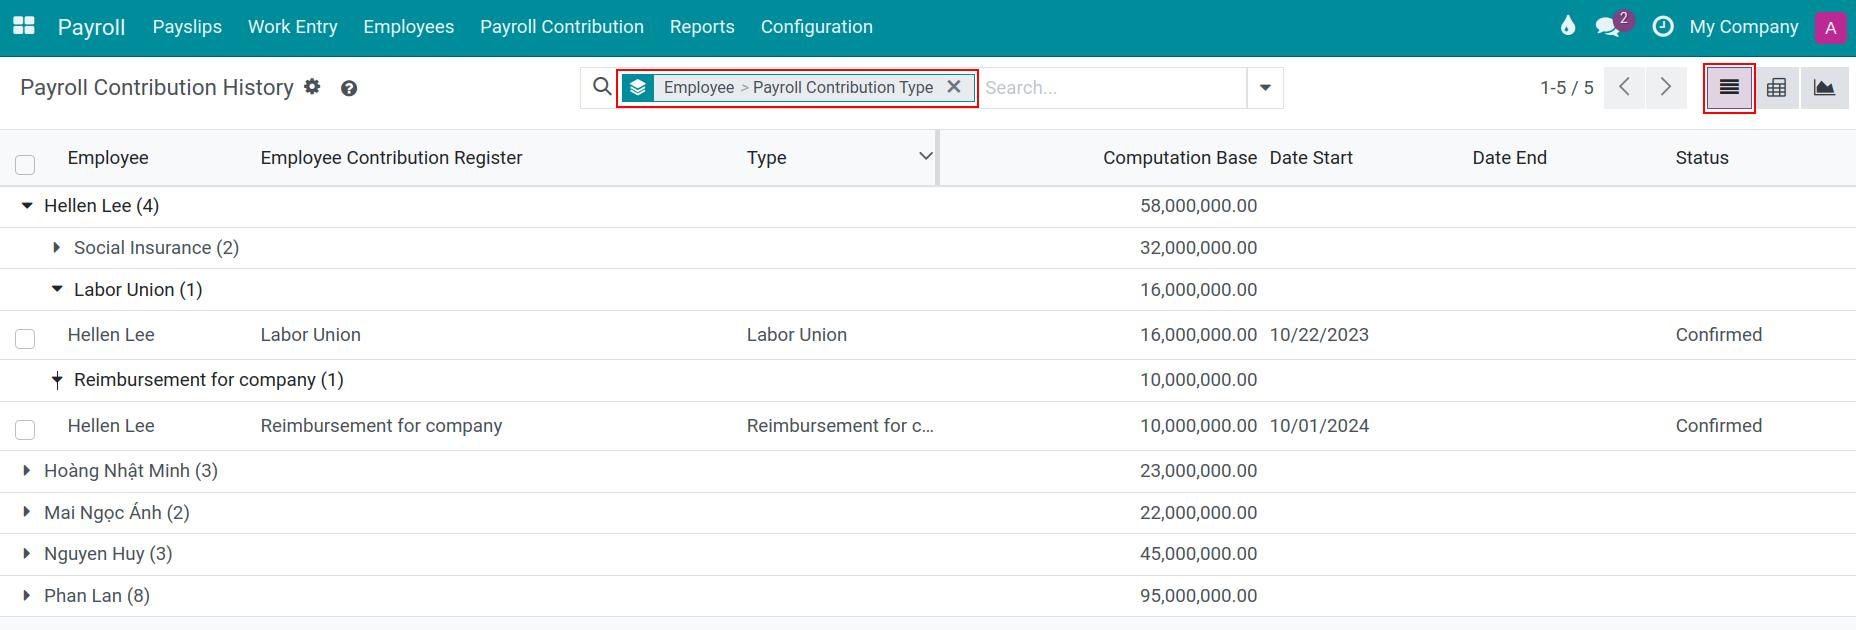Go to next page of records

(1666, 88)
